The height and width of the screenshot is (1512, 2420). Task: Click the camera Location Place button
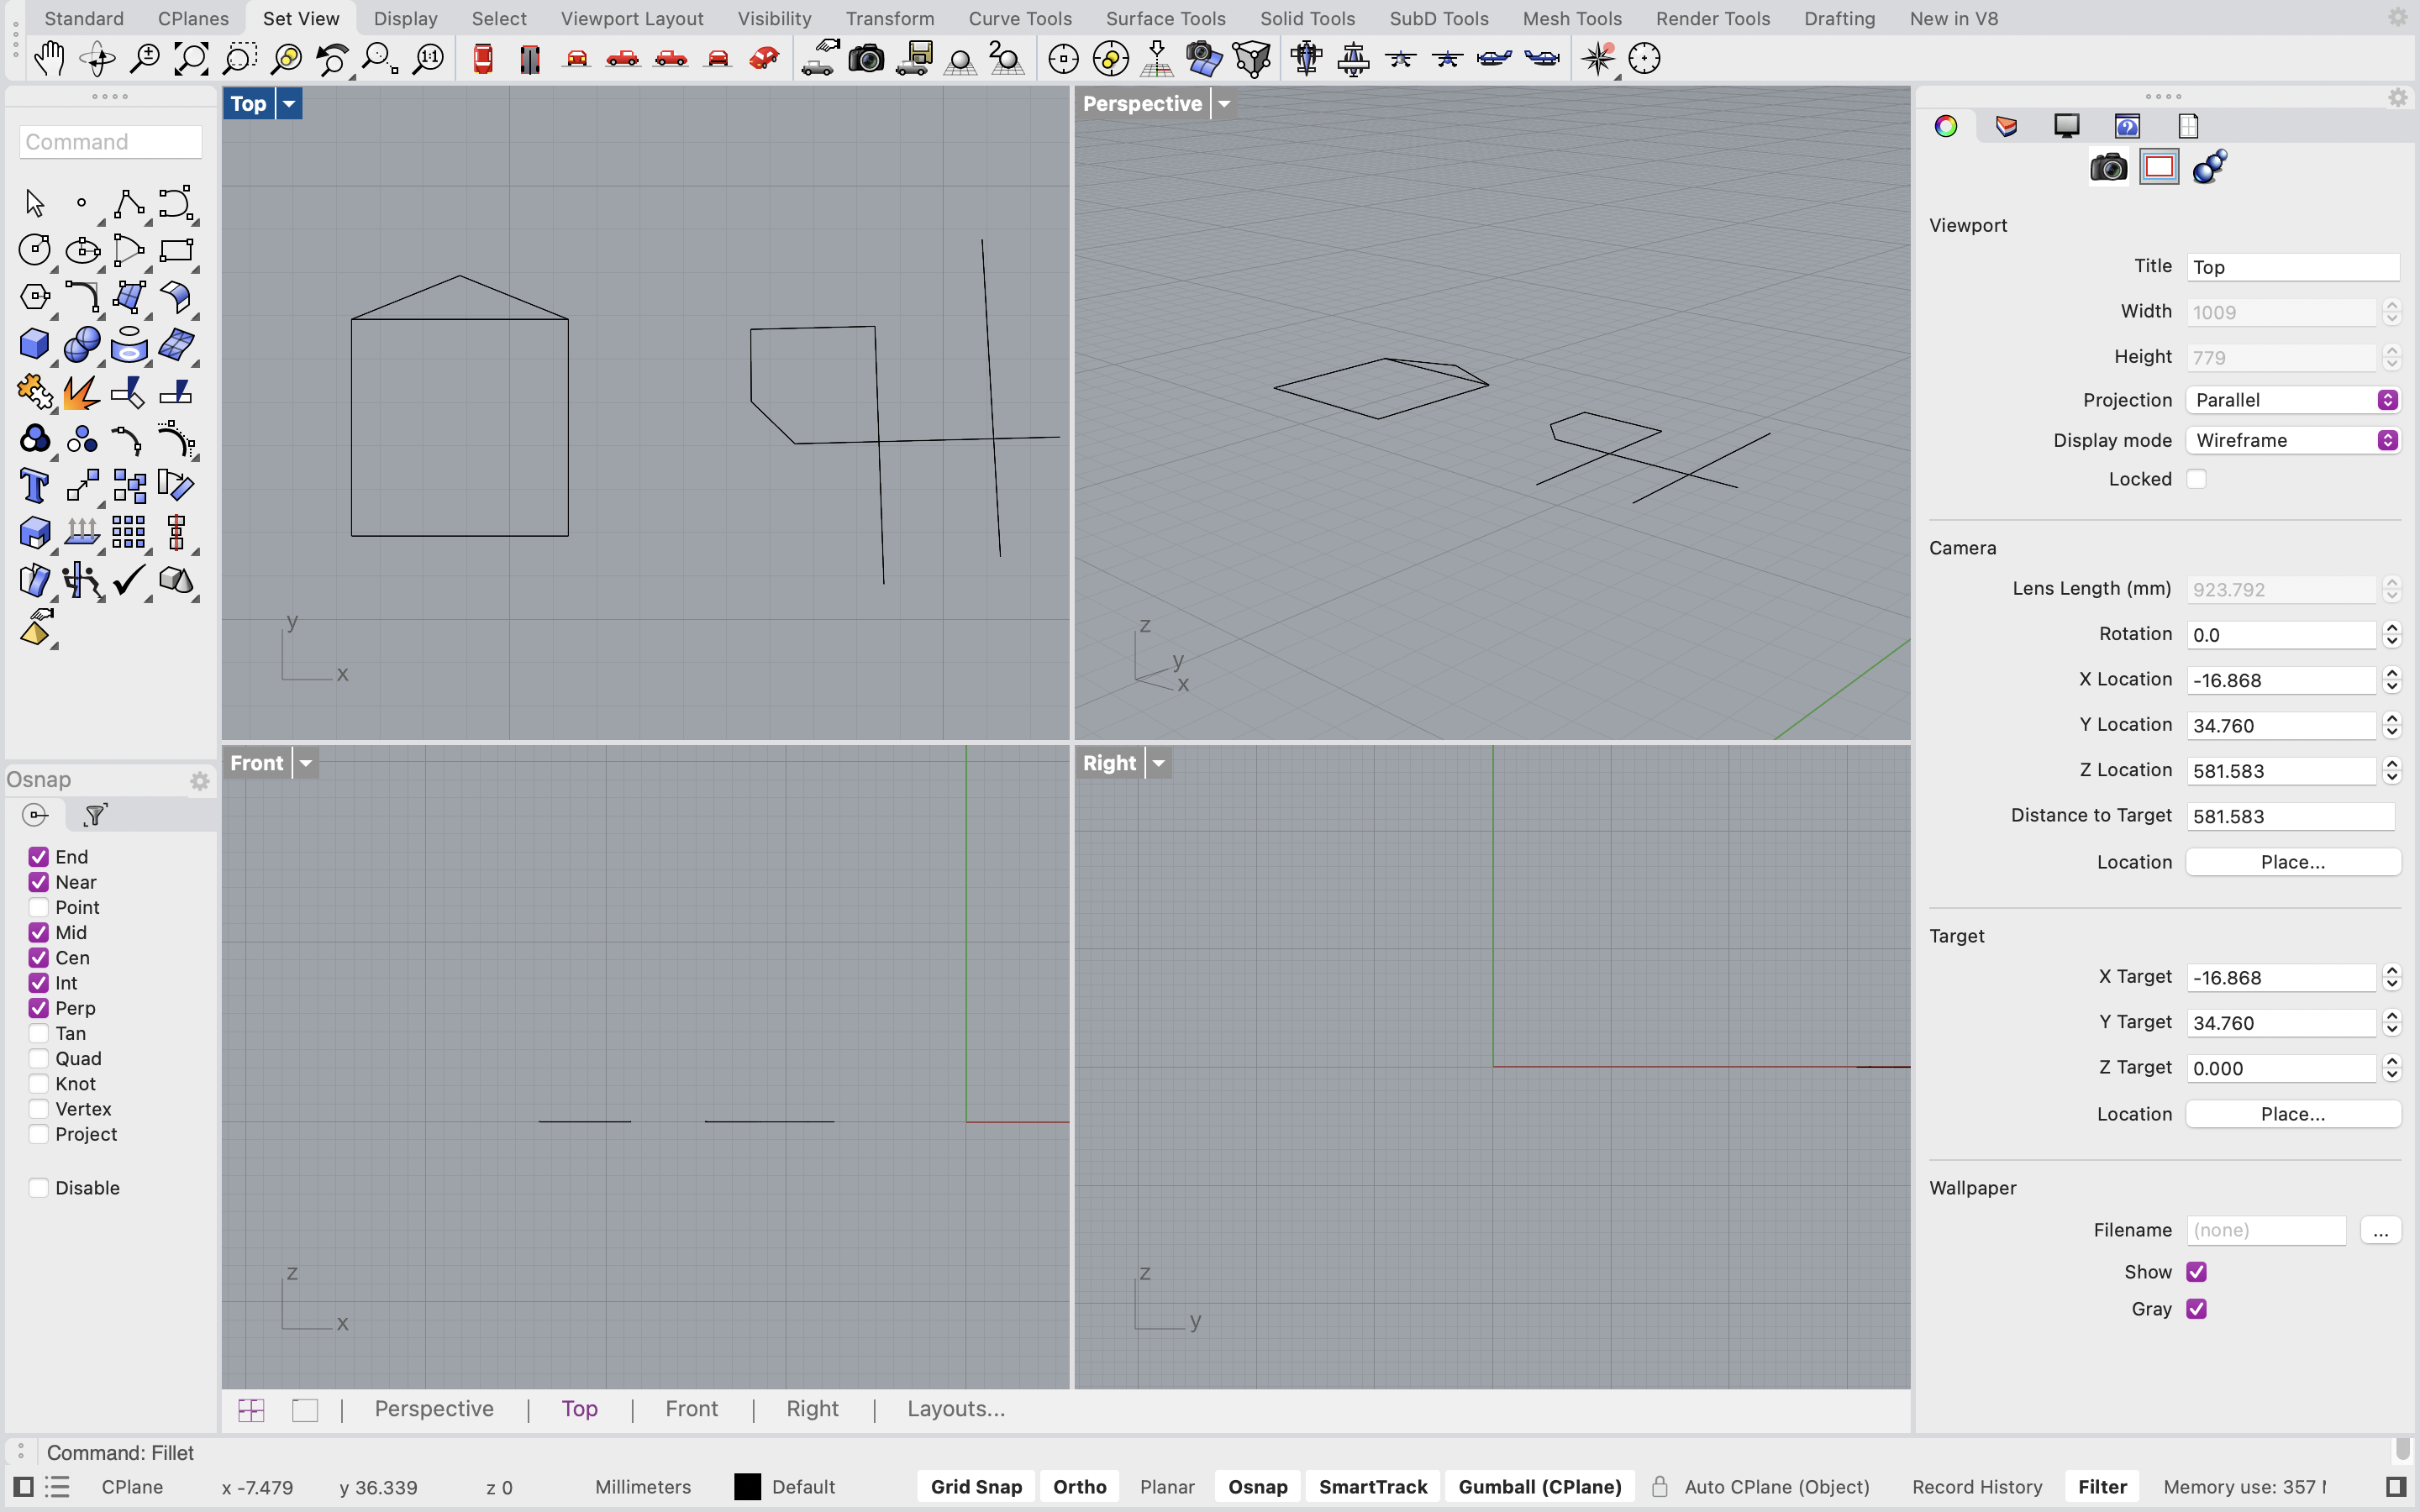pyautogui.click(x=2291, y=861)
